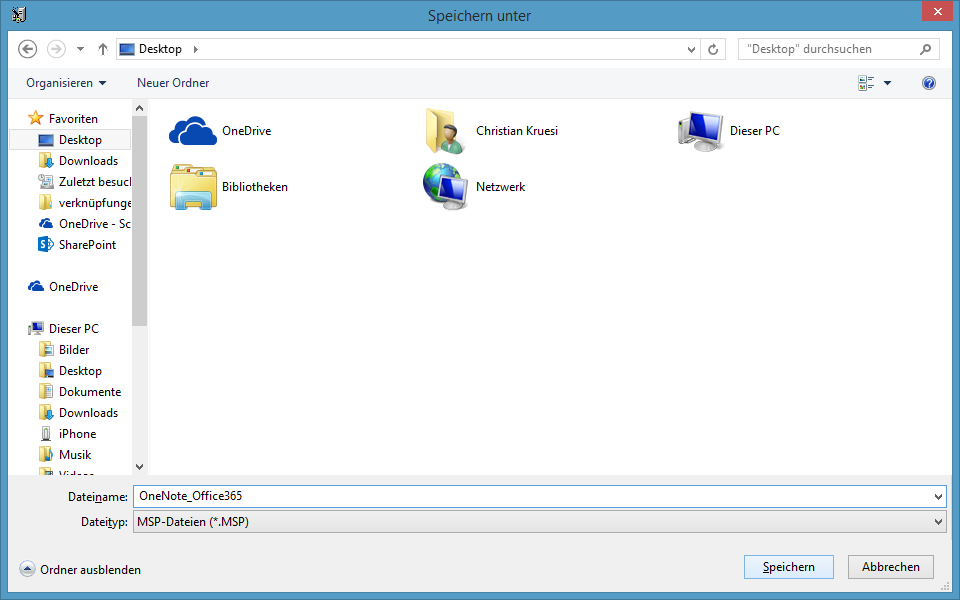Image resolution: width=960 pixels, height=600 pixels.
Task: Collapse folders with Ordner ausblenden
Action: point(81,569)
